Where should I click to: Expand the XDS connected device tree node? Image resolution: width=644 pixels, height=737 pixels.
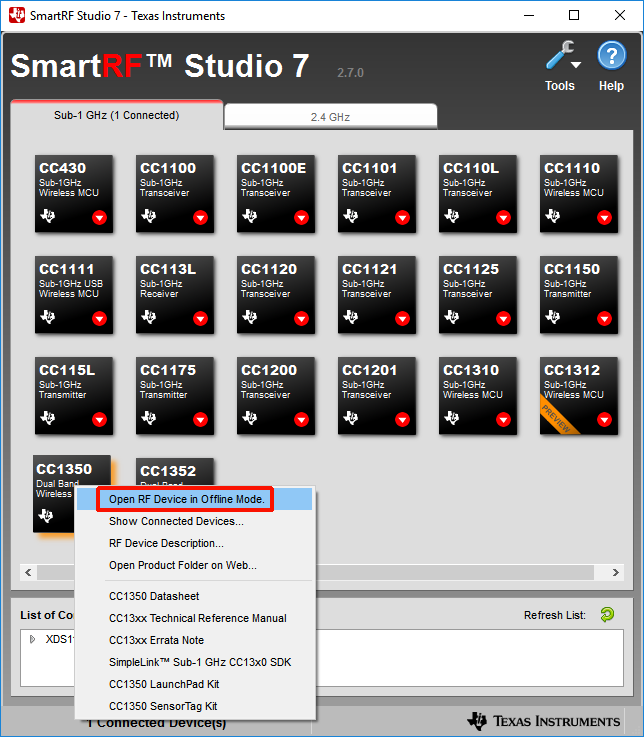pyautogui.click(x=32, y=639)
